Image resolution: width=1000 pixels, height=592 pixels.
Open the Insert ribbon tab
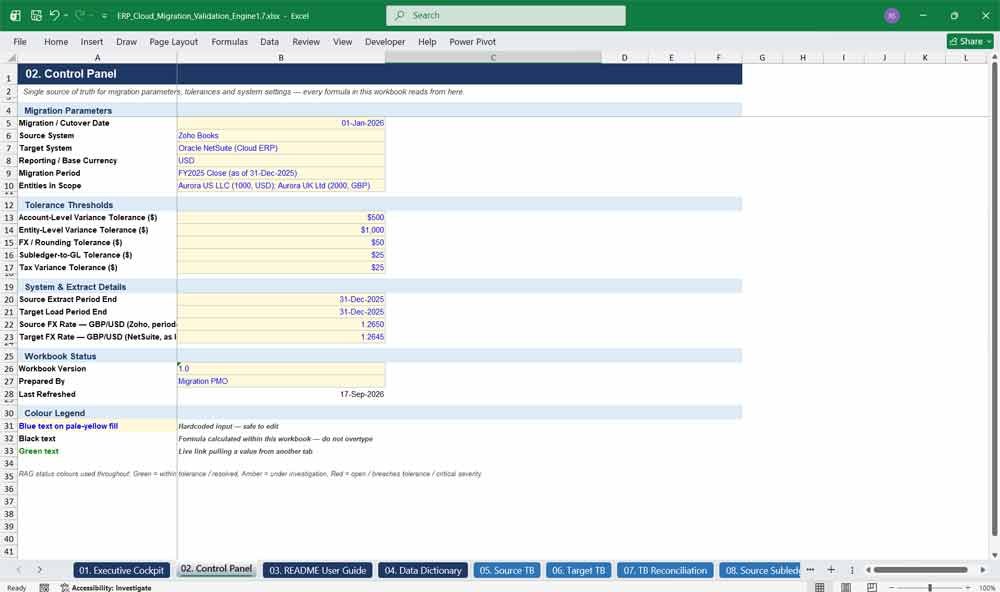click(x=92, y=41)
